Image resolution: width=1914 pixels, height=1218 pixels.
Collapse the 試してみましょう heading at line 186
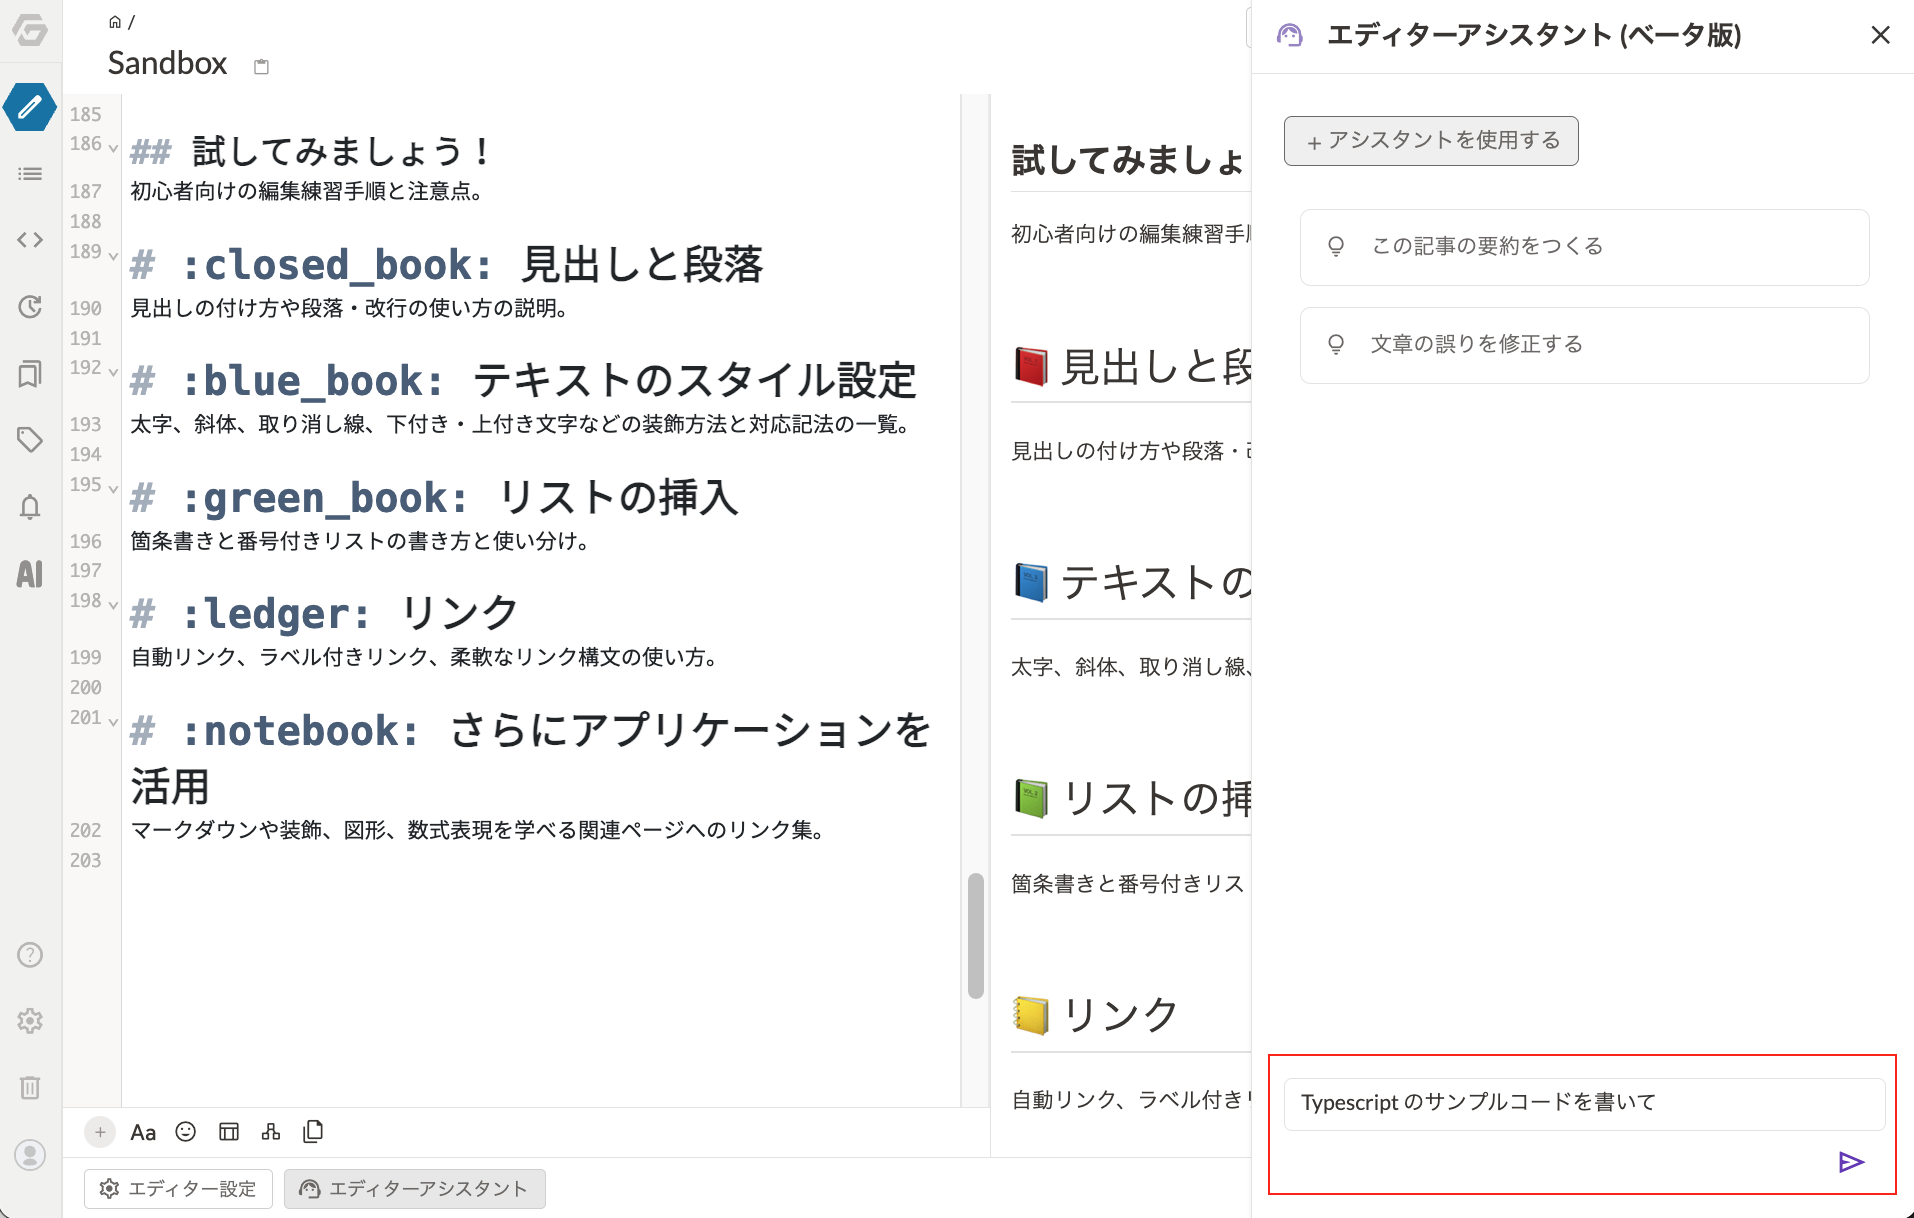(x=113, y=148)
